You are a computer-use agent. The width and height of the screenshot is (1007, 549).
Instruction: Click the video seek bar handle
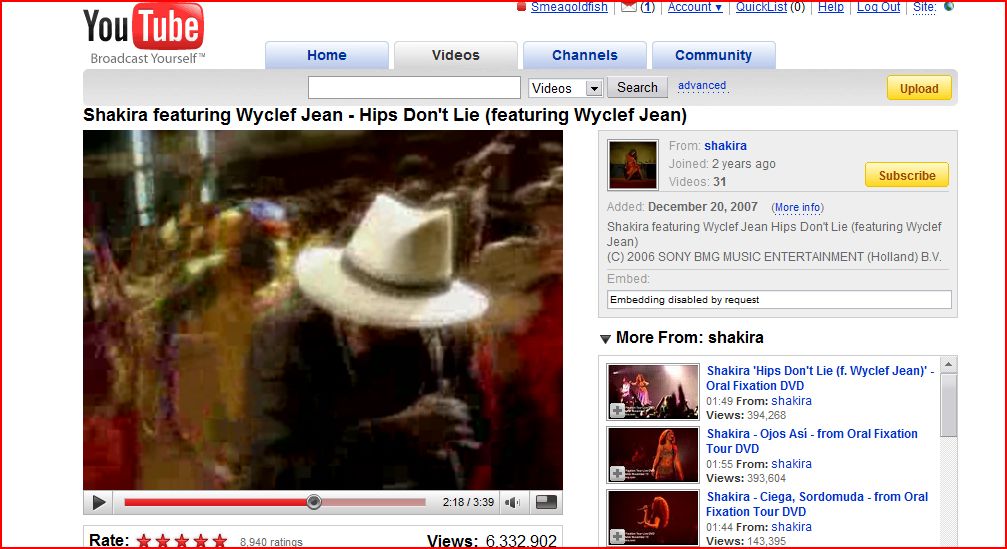[x=313, y=502]
